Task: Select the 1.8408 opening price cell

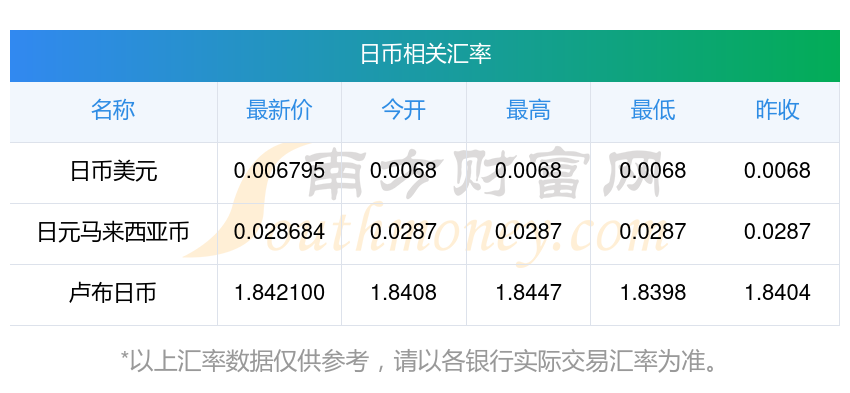Action: pos(403,293)
